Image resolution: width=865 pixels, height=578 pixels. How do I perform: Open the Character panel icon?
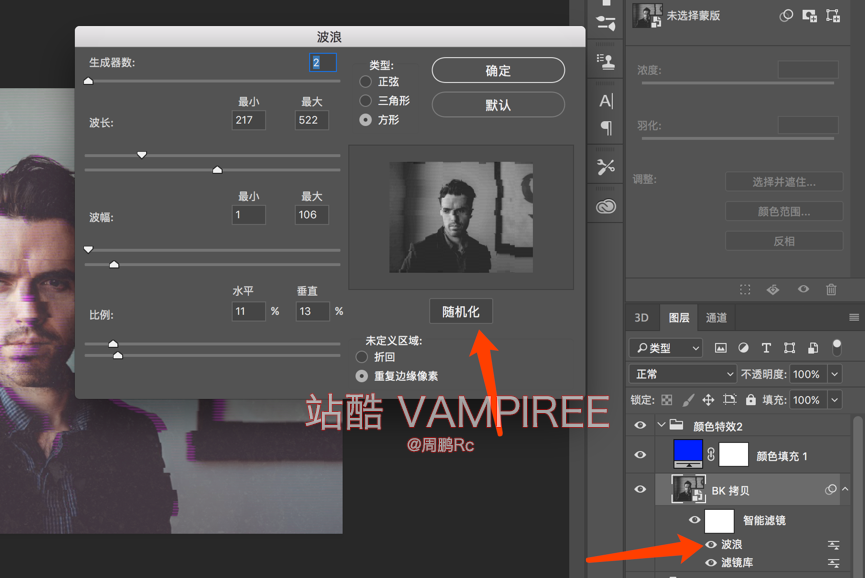(x=606, y=101)
